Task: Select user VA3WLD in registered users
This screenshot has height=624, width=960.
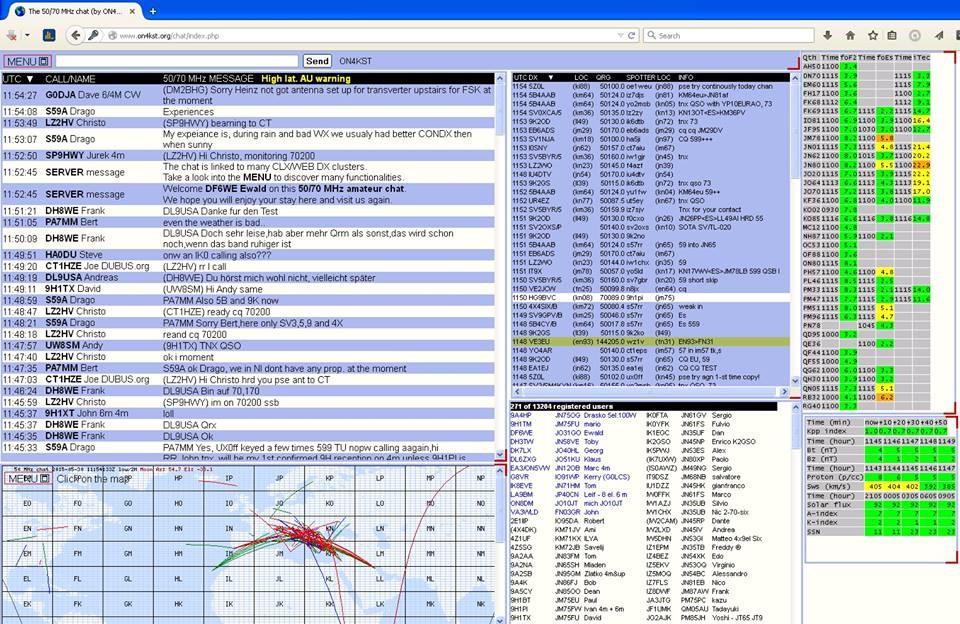Action: [x=524, y=513]
